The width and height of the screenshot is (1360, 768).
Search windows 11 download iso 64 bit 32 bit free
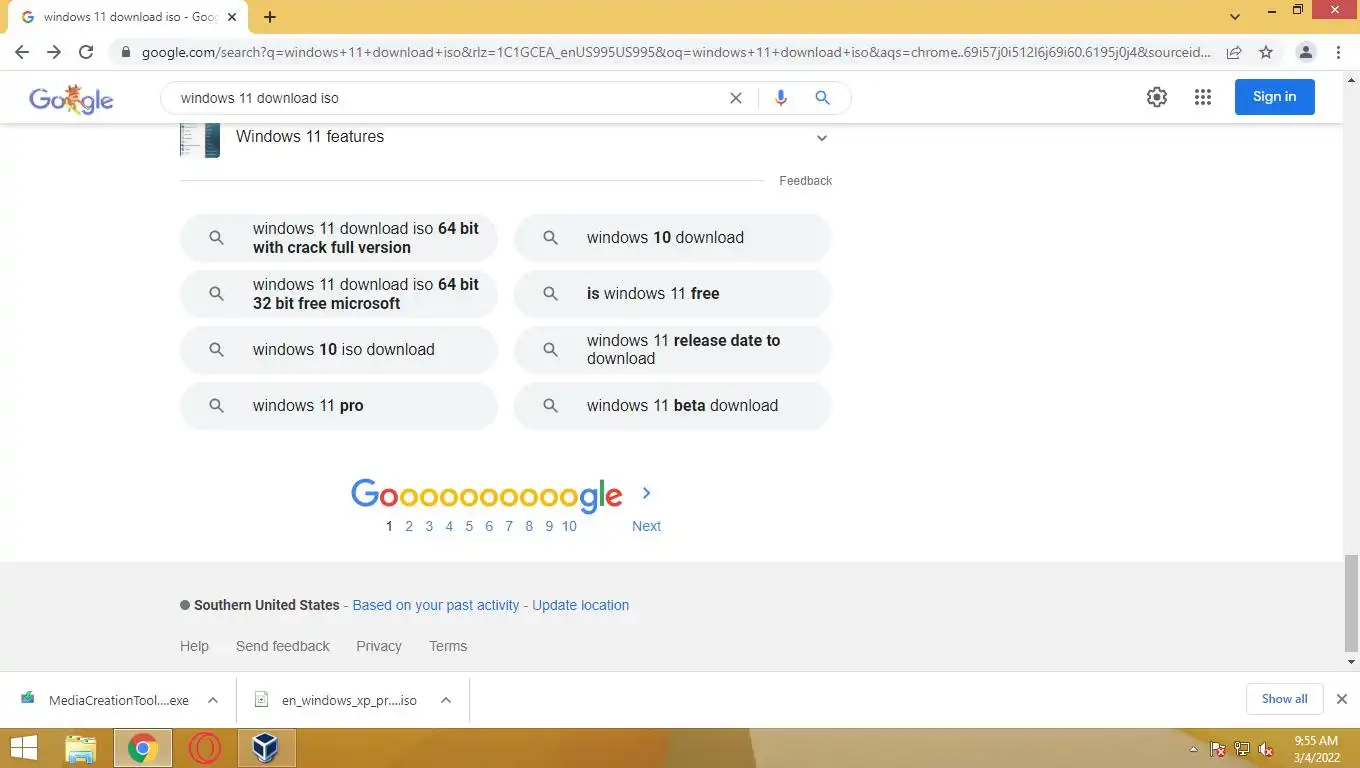pos(339,294)
